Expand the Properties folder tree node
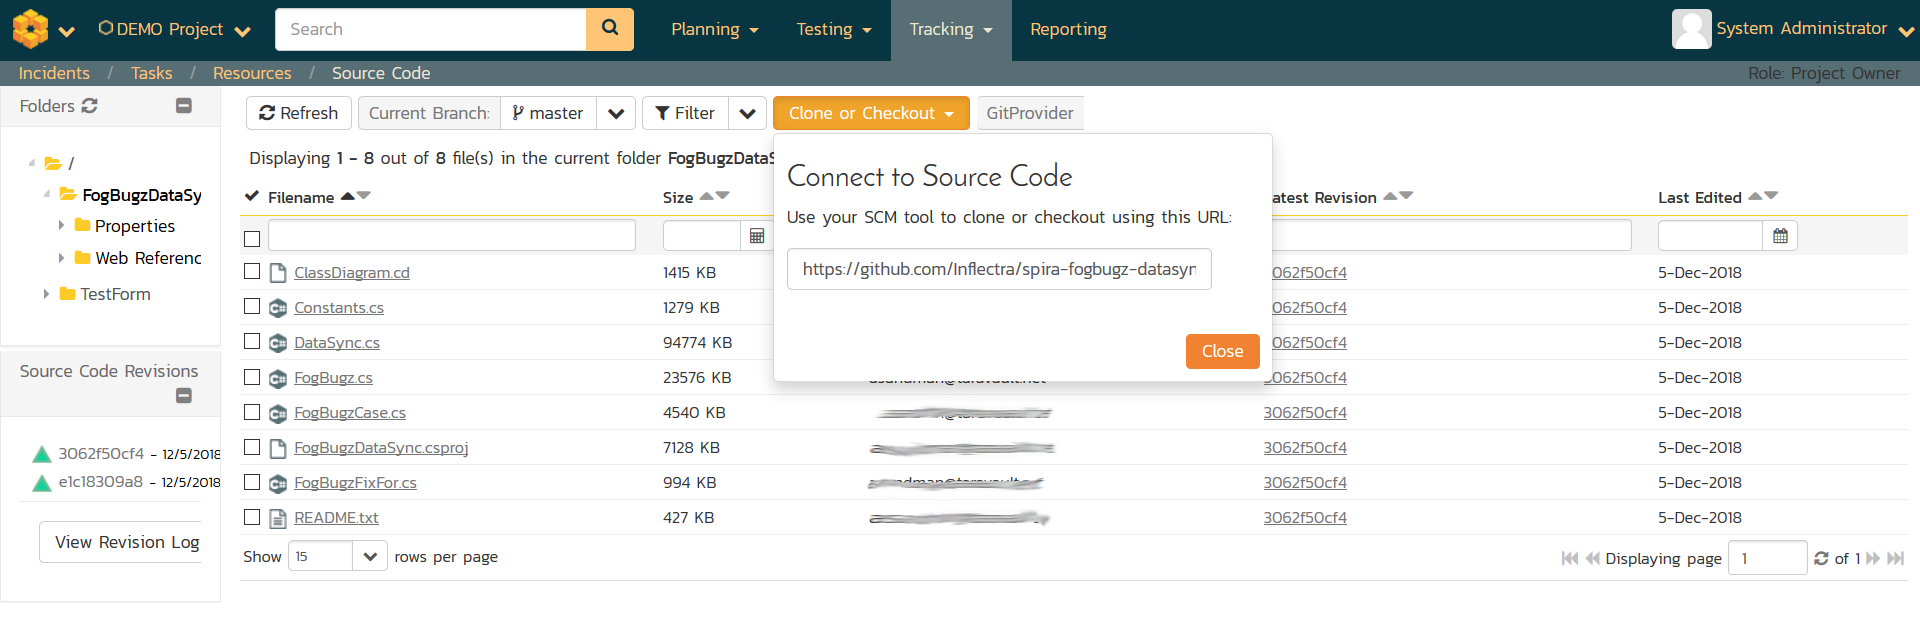 pos(61,226)
